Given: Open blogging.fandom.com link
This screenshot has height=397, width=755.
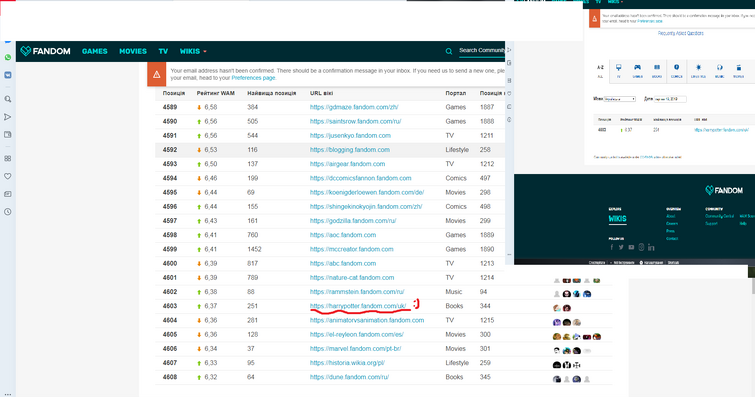Looking at the screenshot, I should click(x=350, y=150).
